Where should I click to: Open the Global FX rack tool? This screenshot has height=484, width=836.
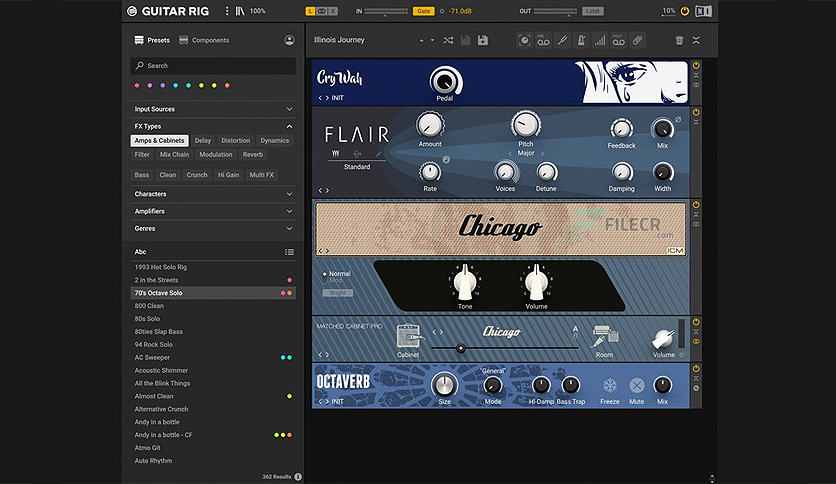coord(524,40)
